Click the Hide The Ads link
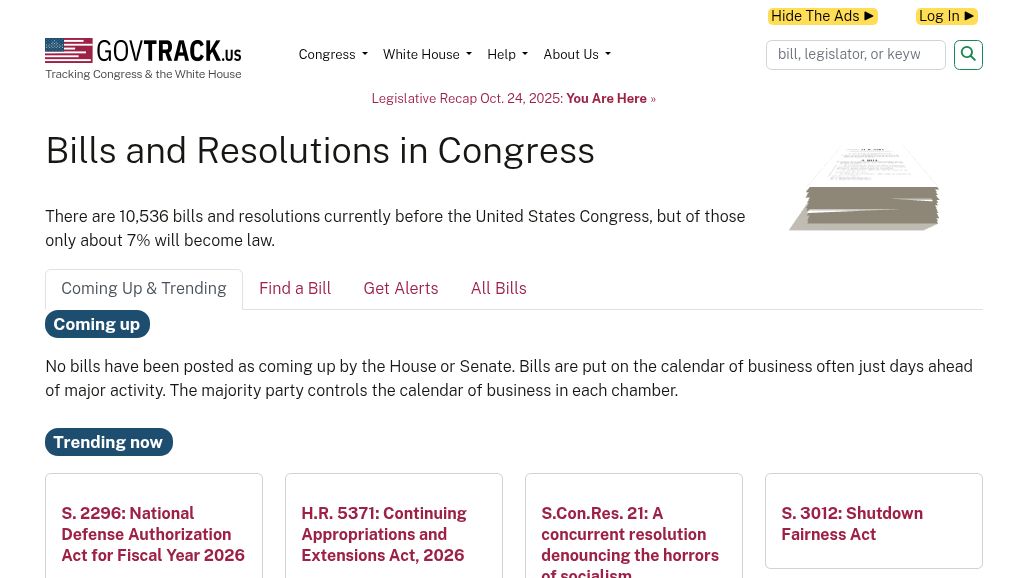 click(x=823, y=16)
